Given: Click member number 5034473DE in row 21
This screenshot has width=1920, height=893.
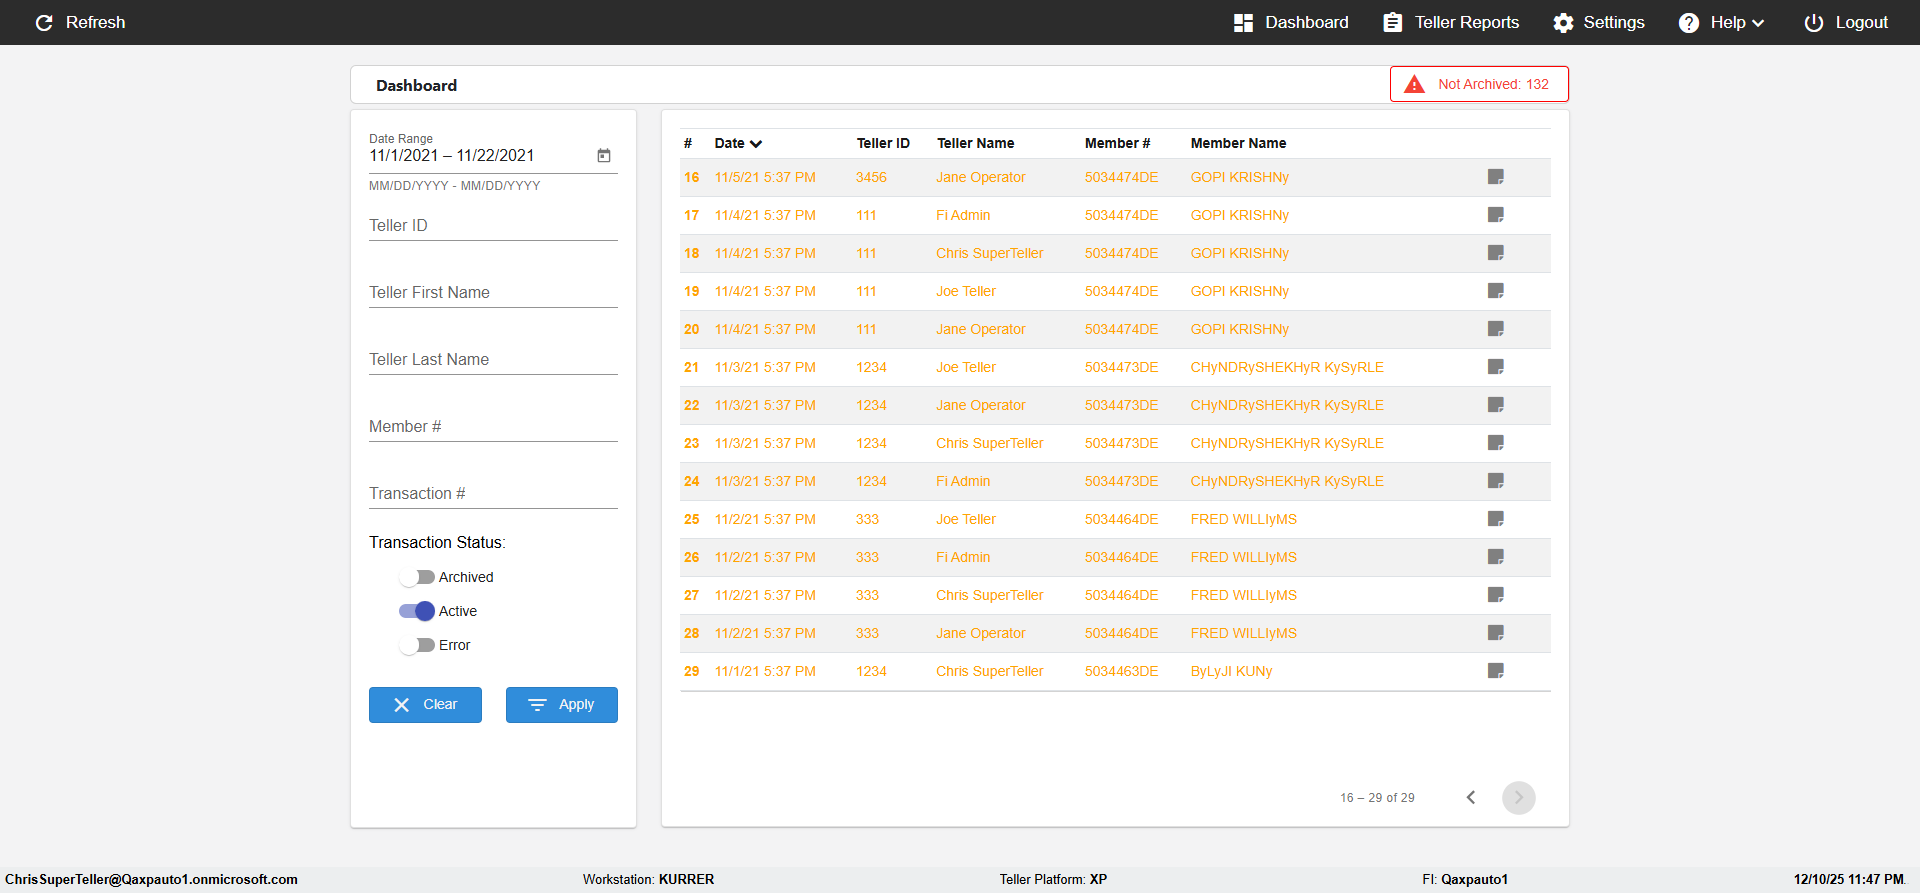Looking at the screenshot, I should (1122, 367).
